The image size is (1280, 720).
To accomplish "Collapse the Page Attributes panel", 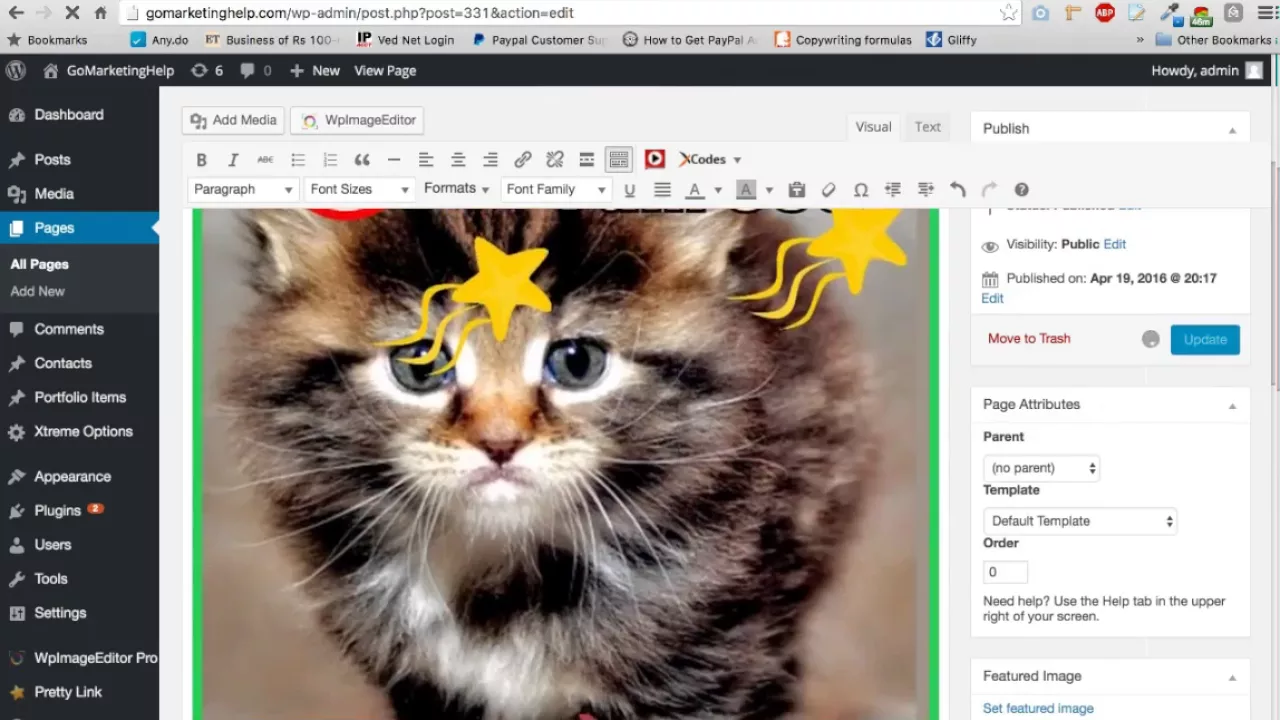I will click(x=1232, y=405).
